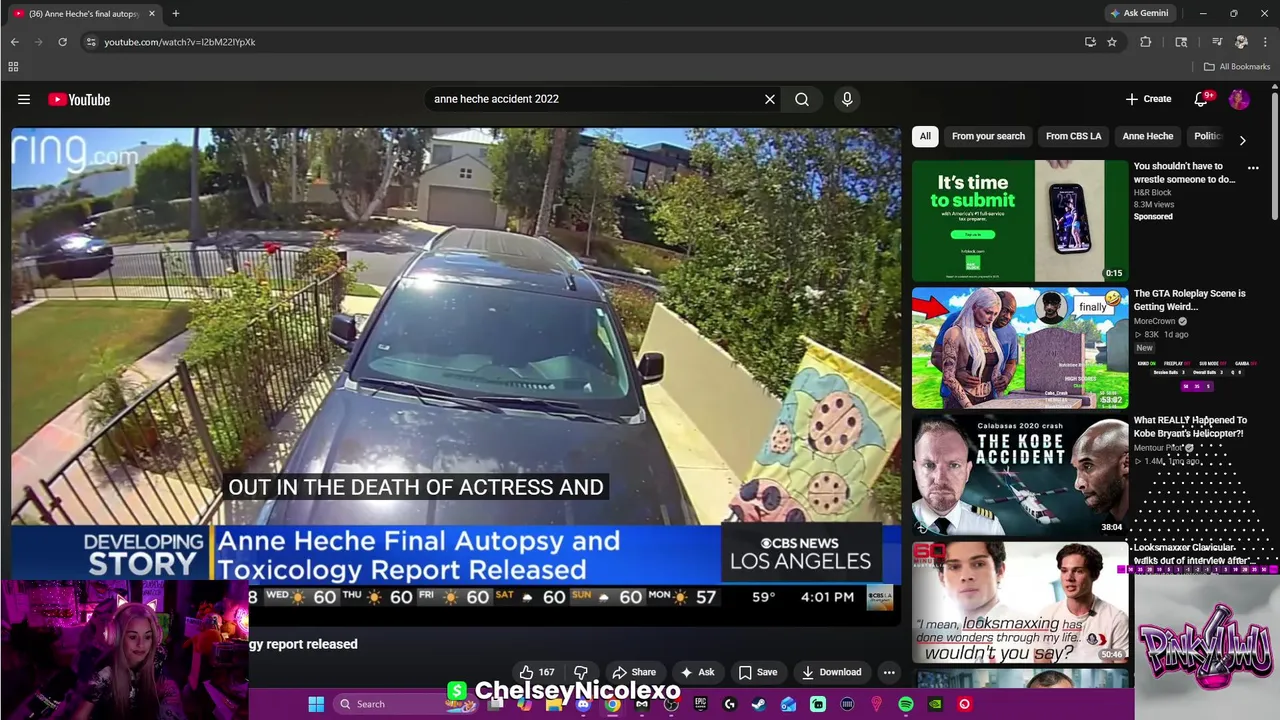Select the All filter chip
The image size is (1280, 720).
(925, 136)
